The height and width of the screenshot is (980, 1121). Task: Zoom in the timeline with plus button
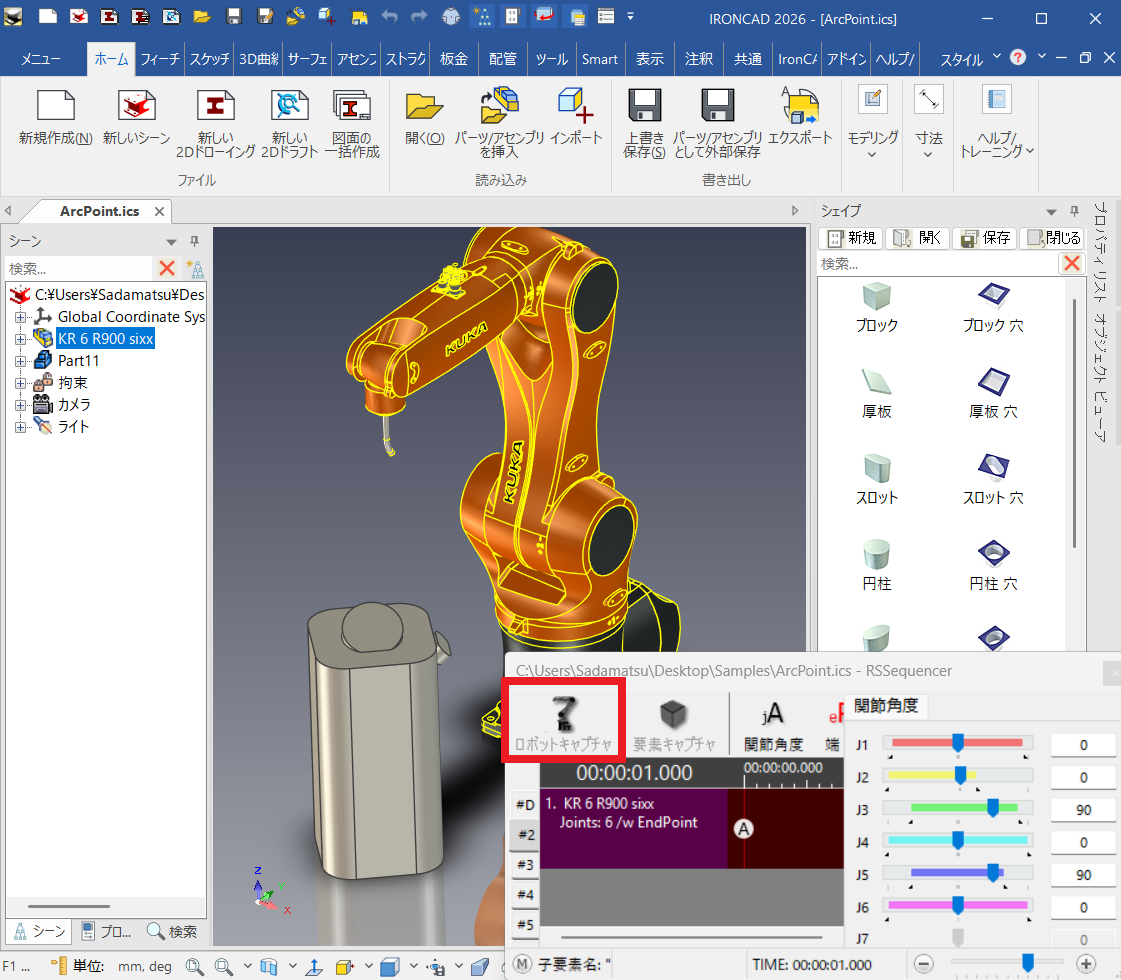[1086, 964]
